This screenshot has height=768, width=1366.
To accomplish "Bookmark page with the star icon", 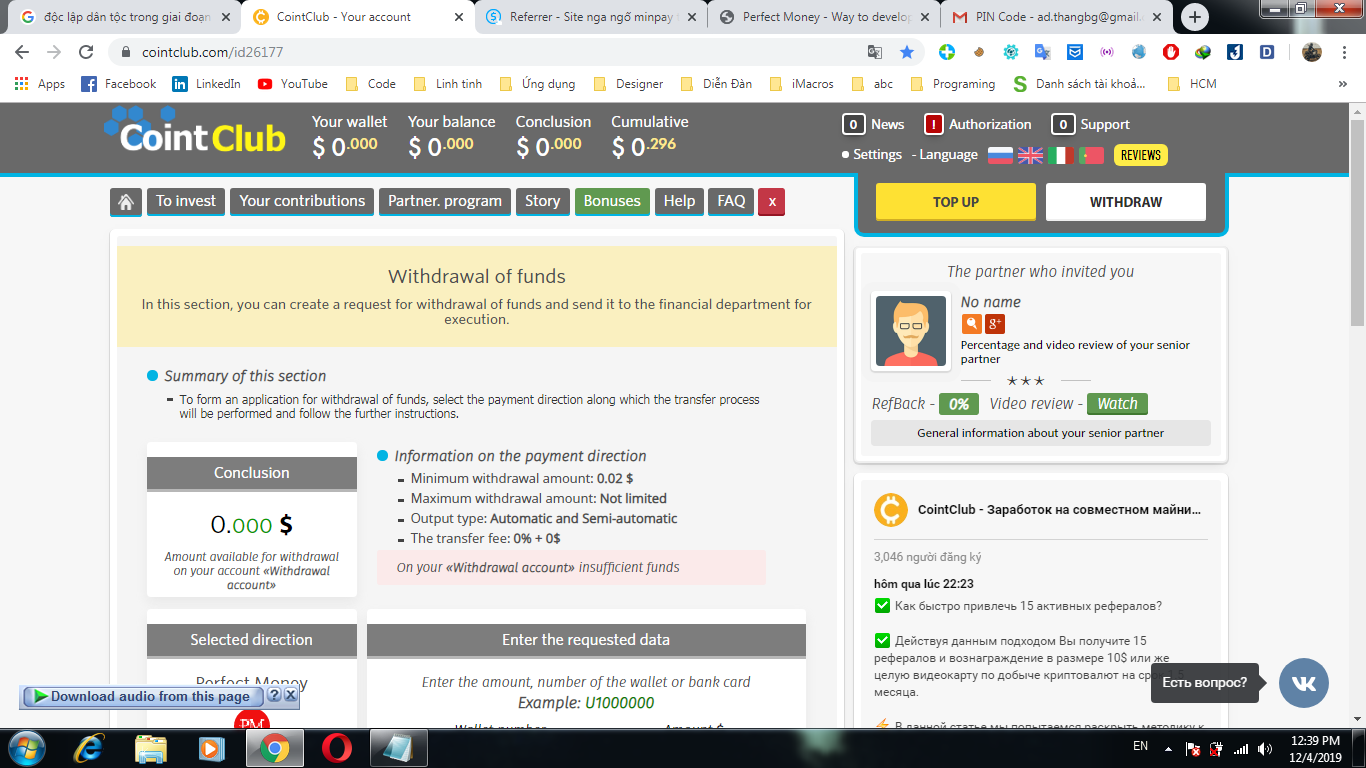I will 907,52.
